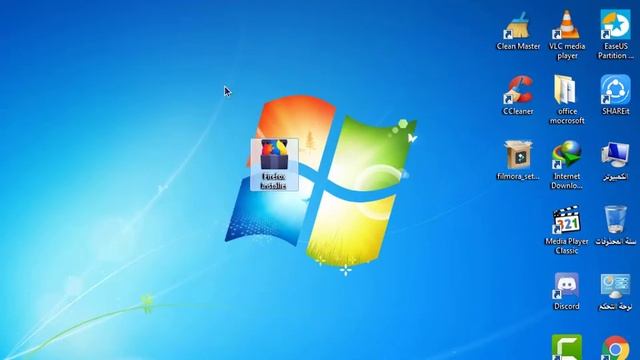Screen dimensions: 640x360
Task: Click the Firefox Installer icon on desktop
Action: click(x=274, y=154)
